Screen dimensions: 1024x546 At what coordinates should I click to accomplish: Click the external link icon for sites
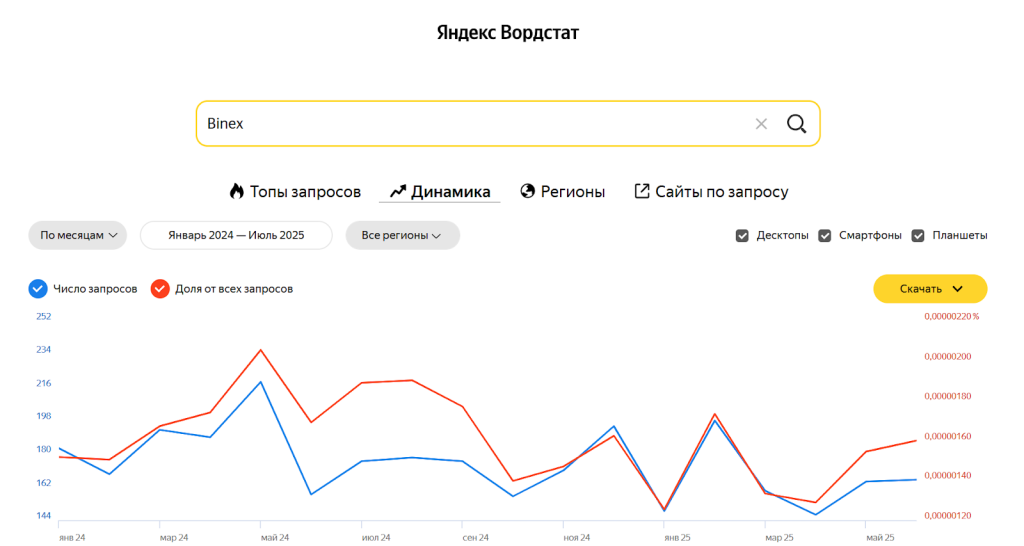642,191
